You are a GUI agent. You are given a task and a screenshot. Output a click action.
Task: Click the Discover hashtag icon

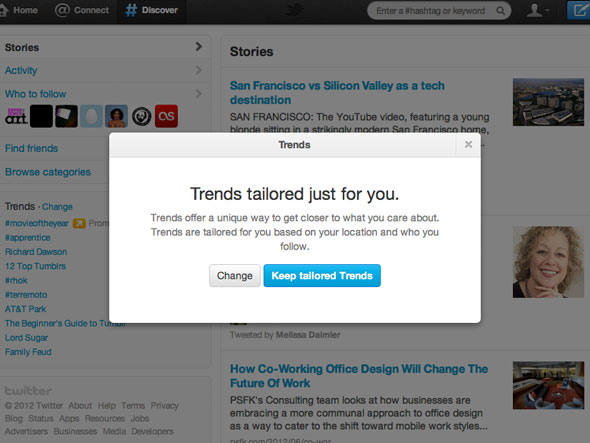click(x=131, y=10)
